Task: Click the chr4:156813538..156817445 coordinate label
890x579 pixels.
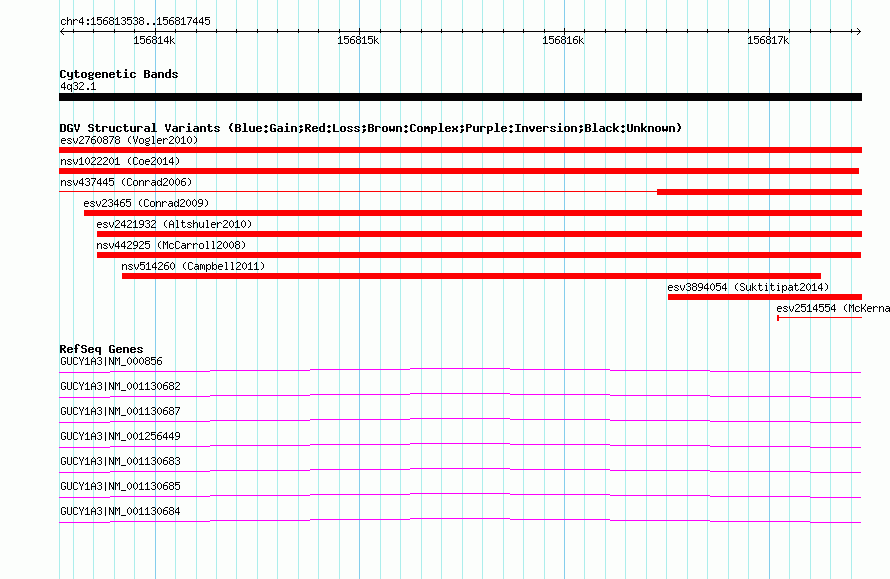Action: [x=135, y=21]
